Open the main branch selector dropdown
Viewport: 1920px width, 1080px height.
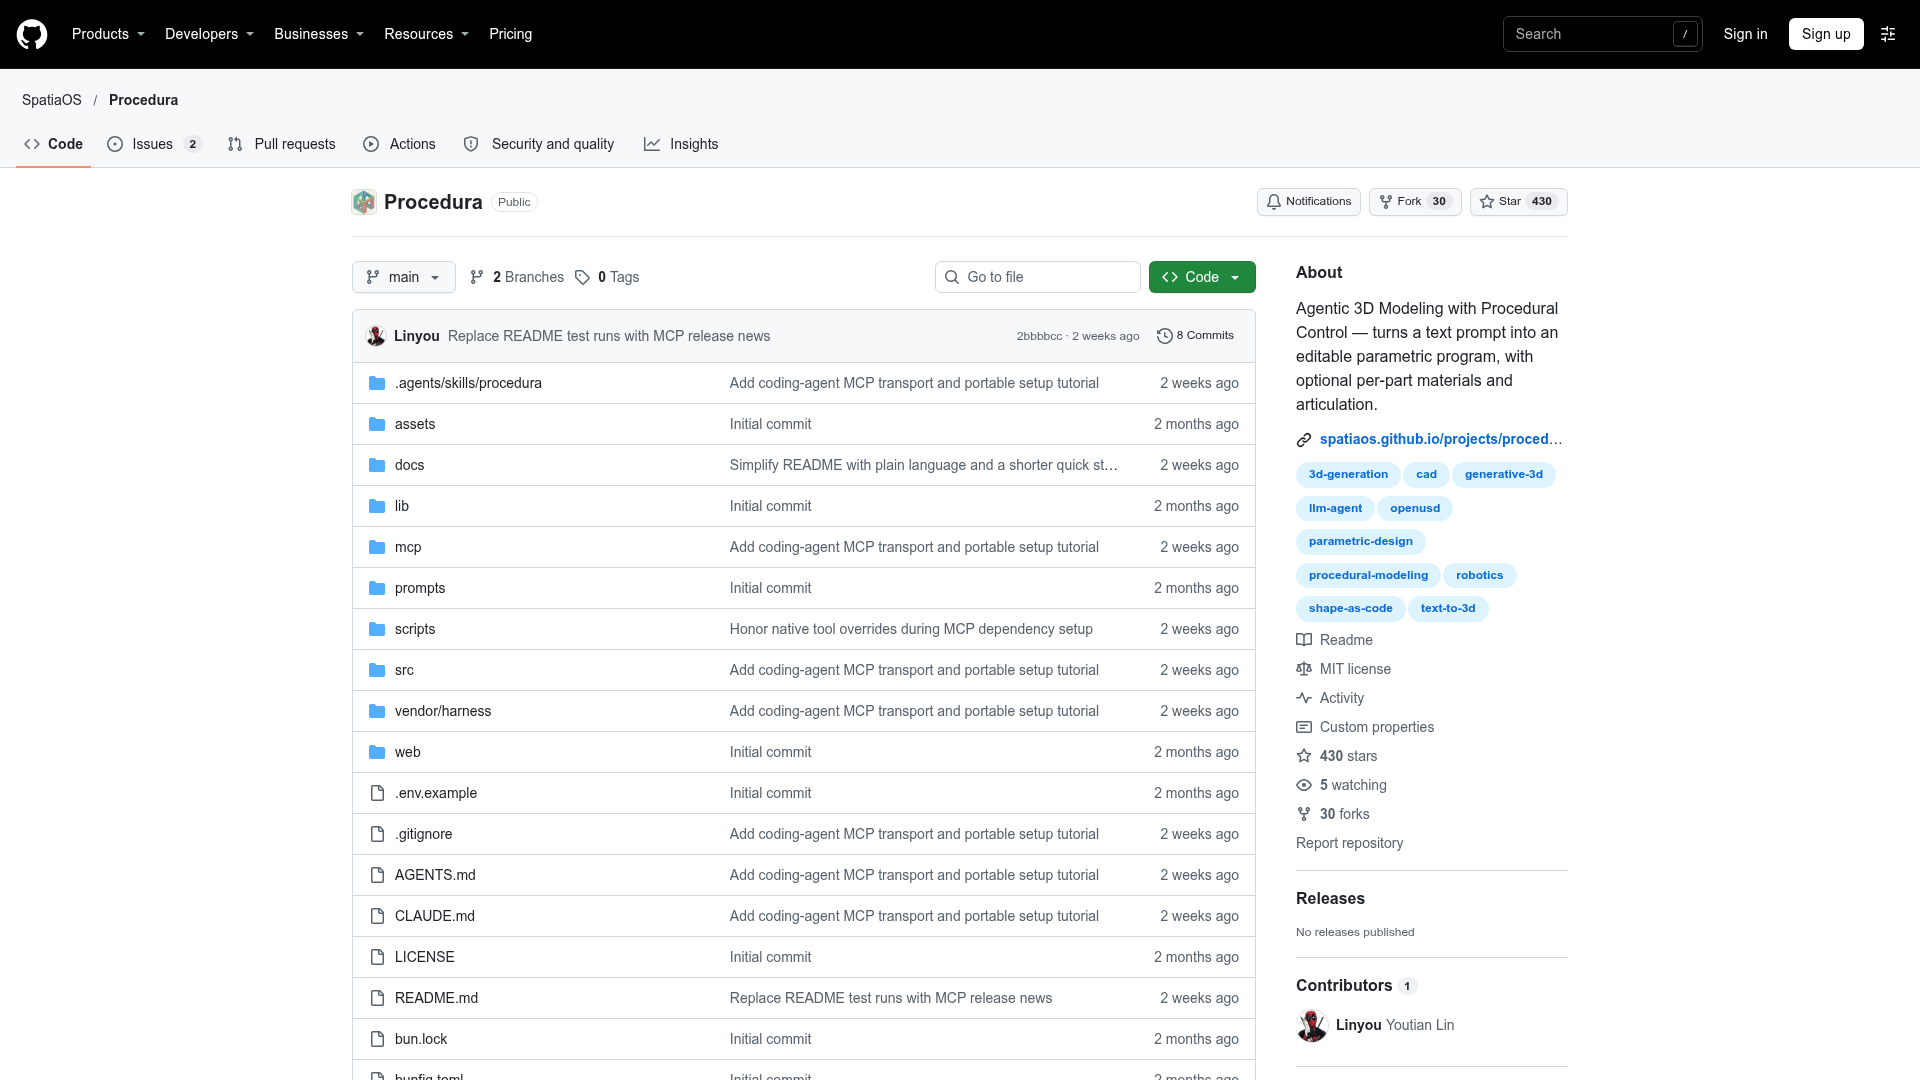[x=404, y=277]
